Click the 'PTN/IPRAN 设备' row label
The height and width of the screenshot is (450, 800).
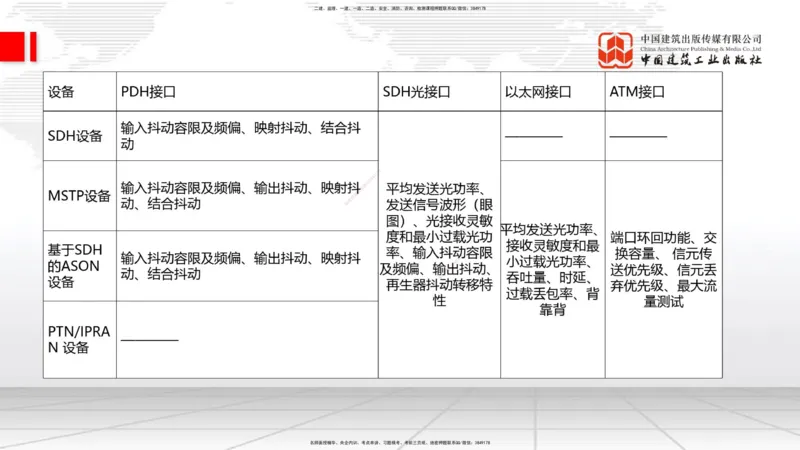(x=79, y=339)
